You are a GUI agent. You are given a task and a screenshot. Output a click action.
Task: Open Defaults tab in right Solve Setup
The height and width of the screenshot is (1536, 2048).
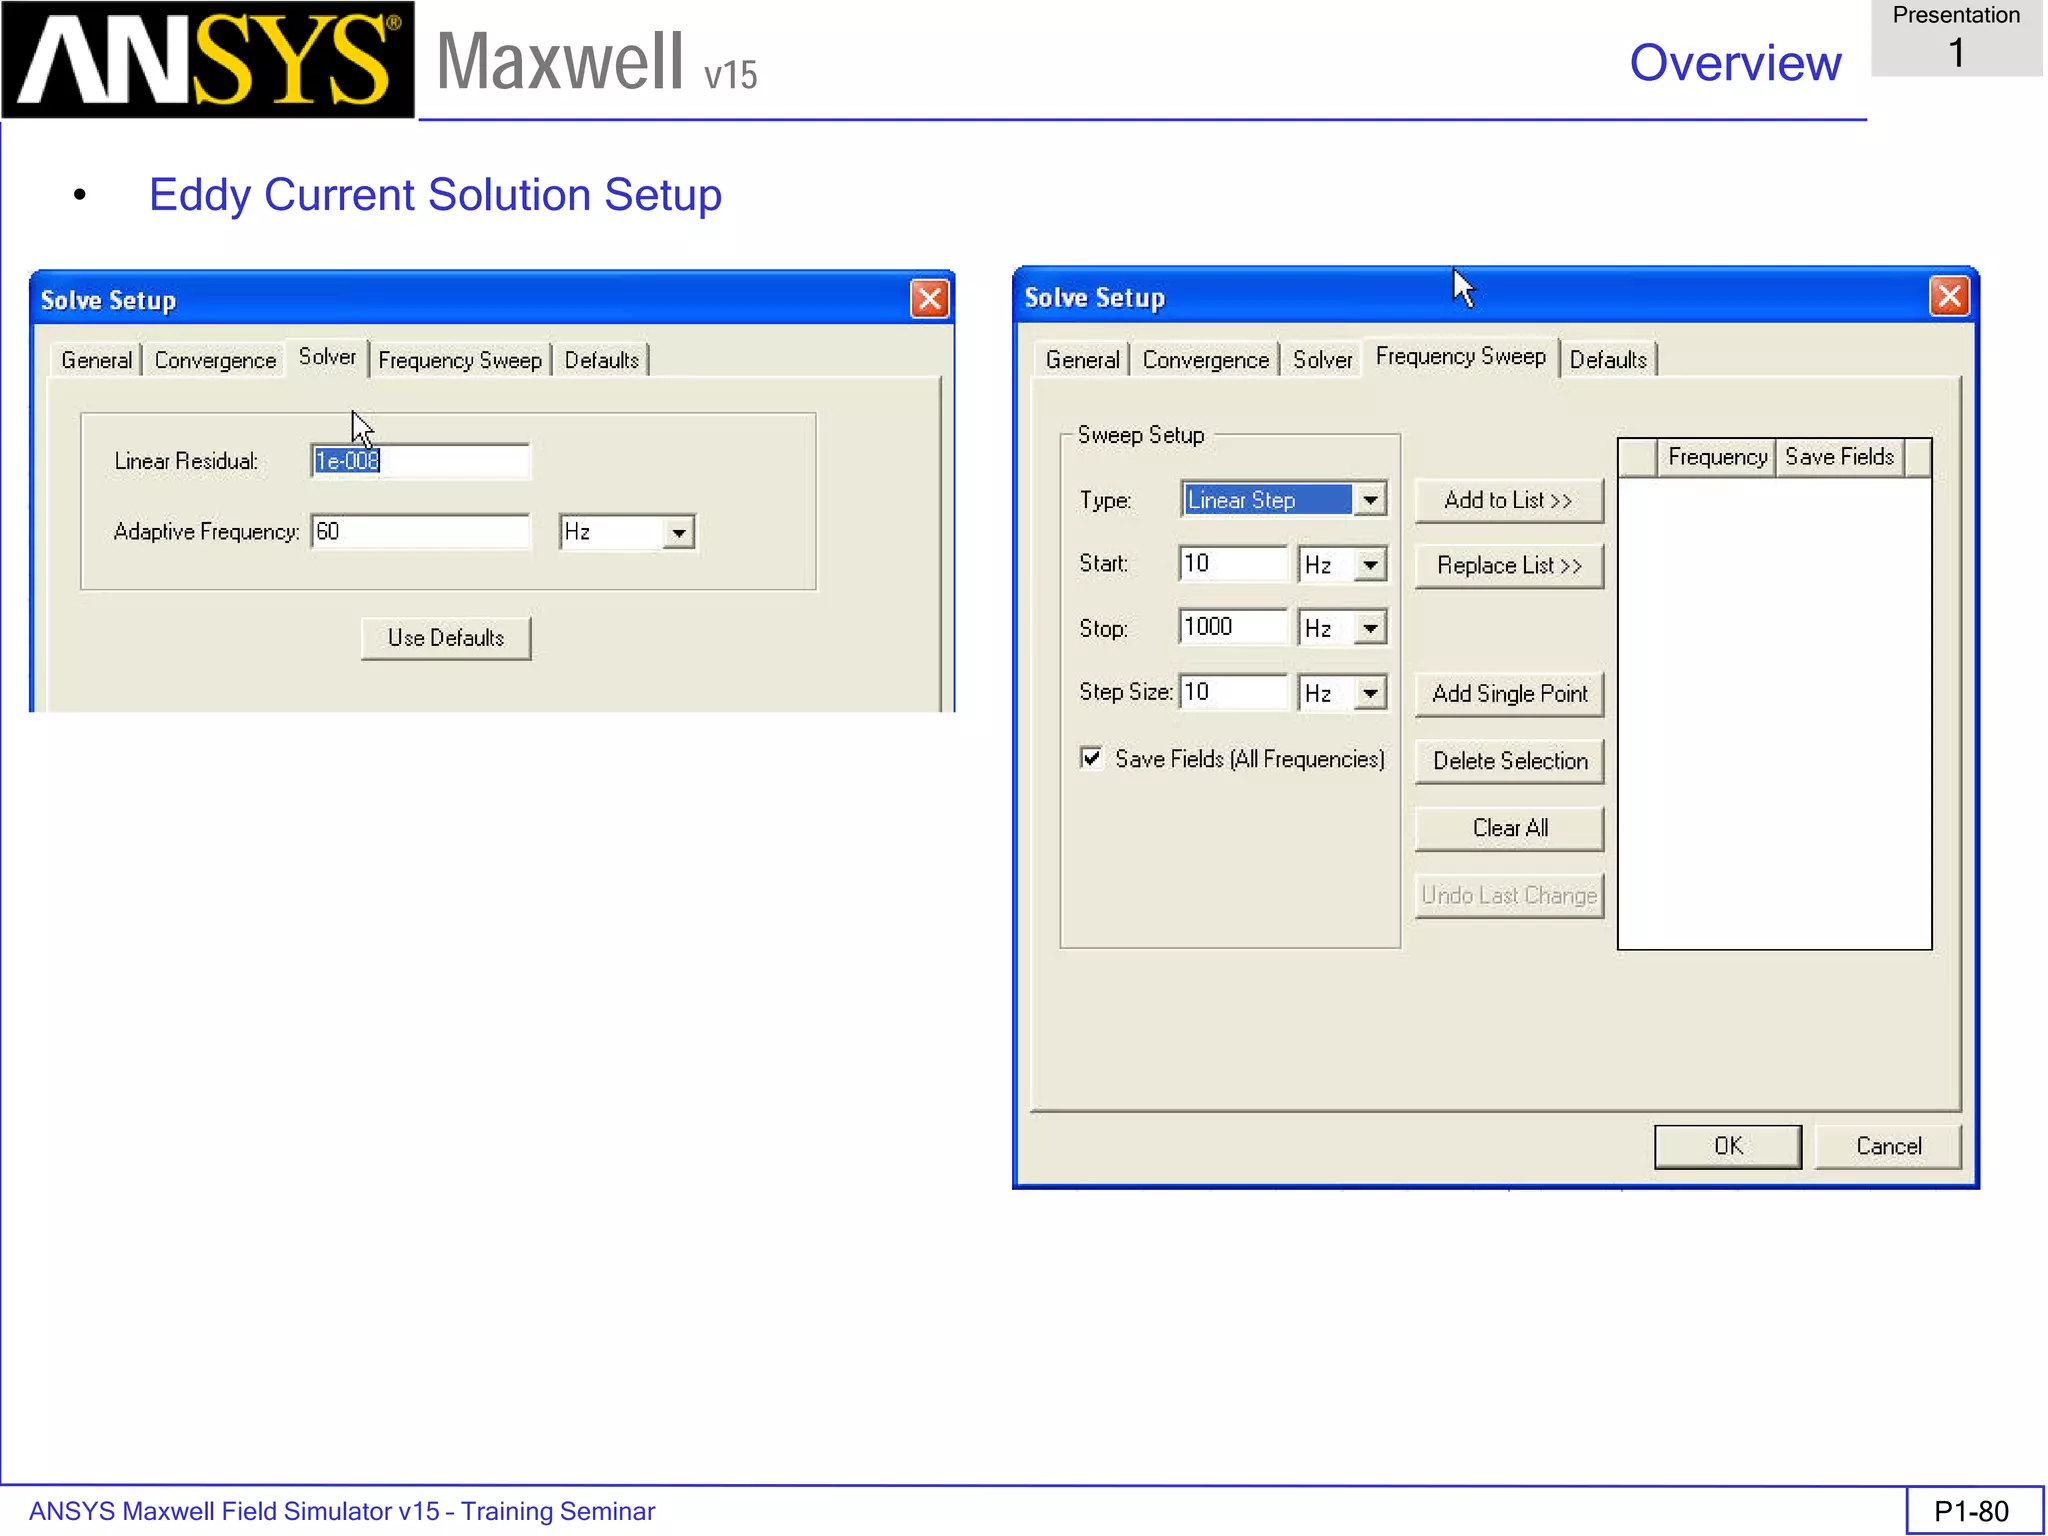click(x=1608, y=360)
